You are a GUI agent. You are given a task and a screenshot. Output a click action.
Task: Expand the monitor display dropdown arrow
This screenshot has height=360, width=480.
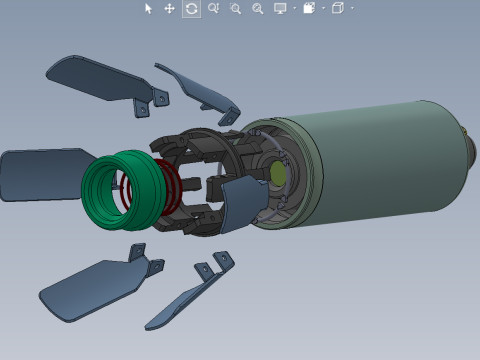295,8
